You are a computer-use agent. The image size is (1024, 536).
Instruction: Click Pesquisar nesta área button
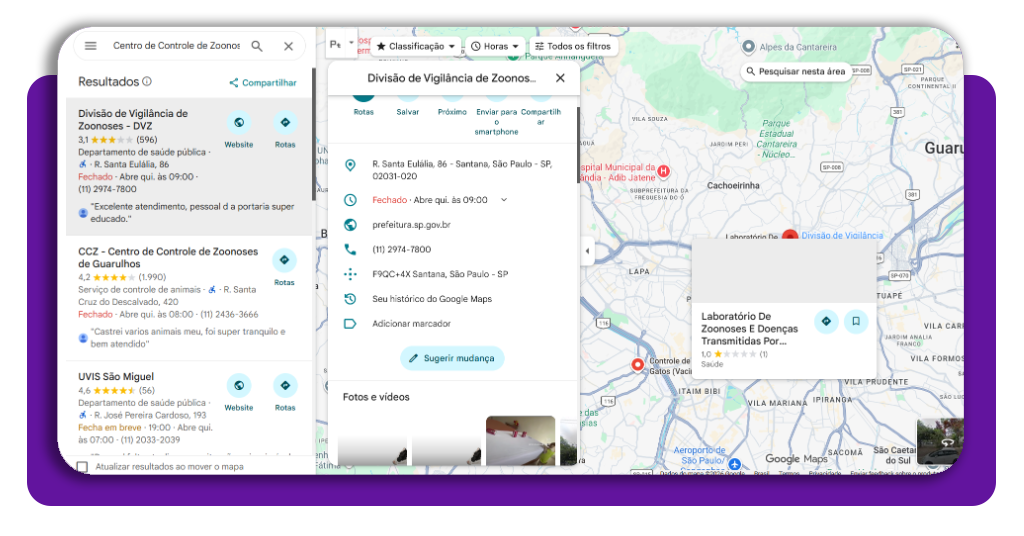coord(796,71)
